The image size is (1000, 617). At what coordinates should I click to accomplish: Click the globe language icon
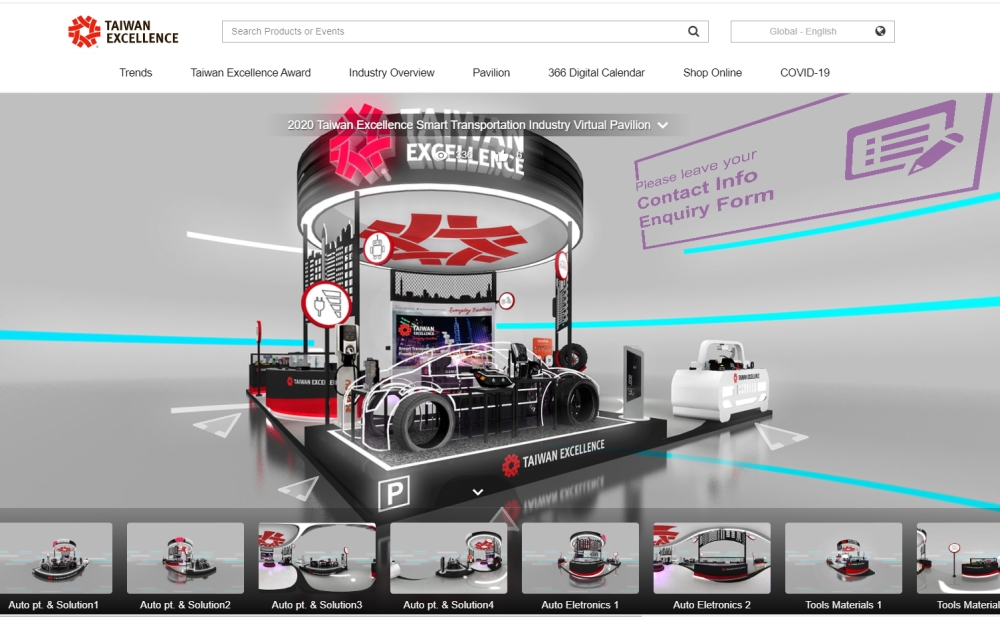(880, 31)
